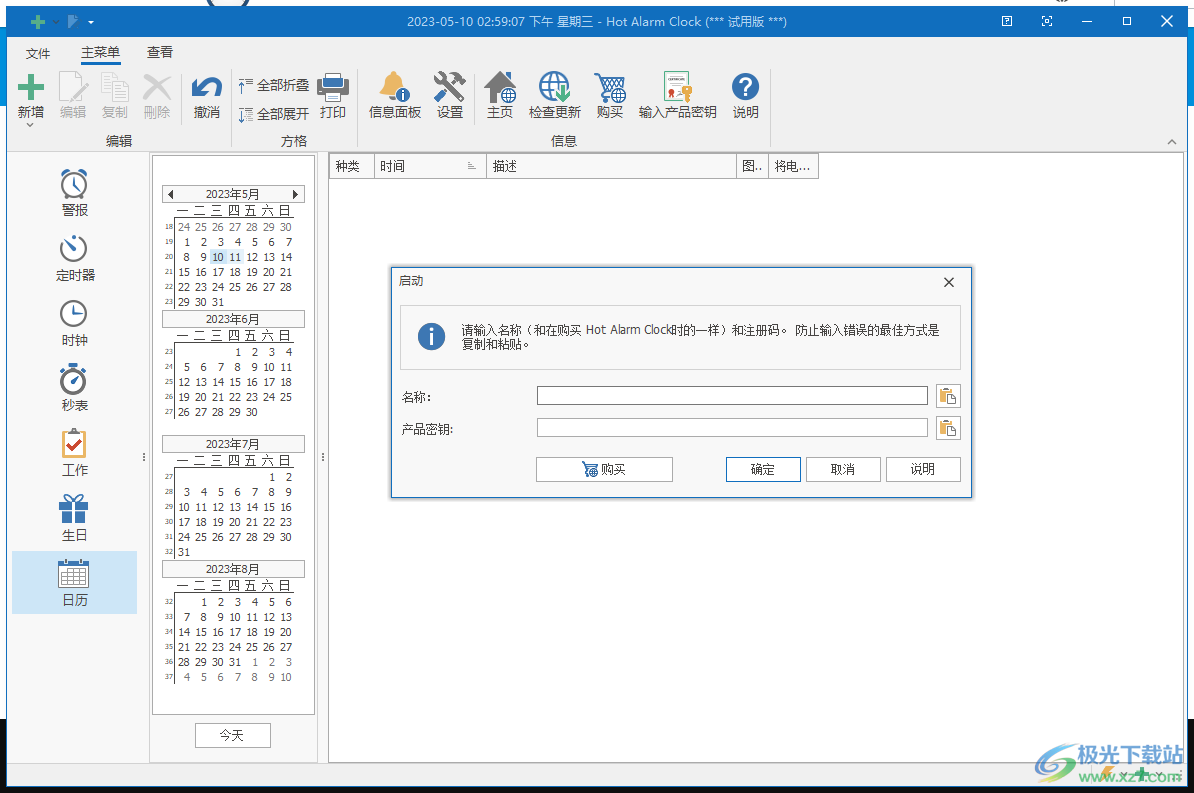Select July 31 in calendar

184,552
